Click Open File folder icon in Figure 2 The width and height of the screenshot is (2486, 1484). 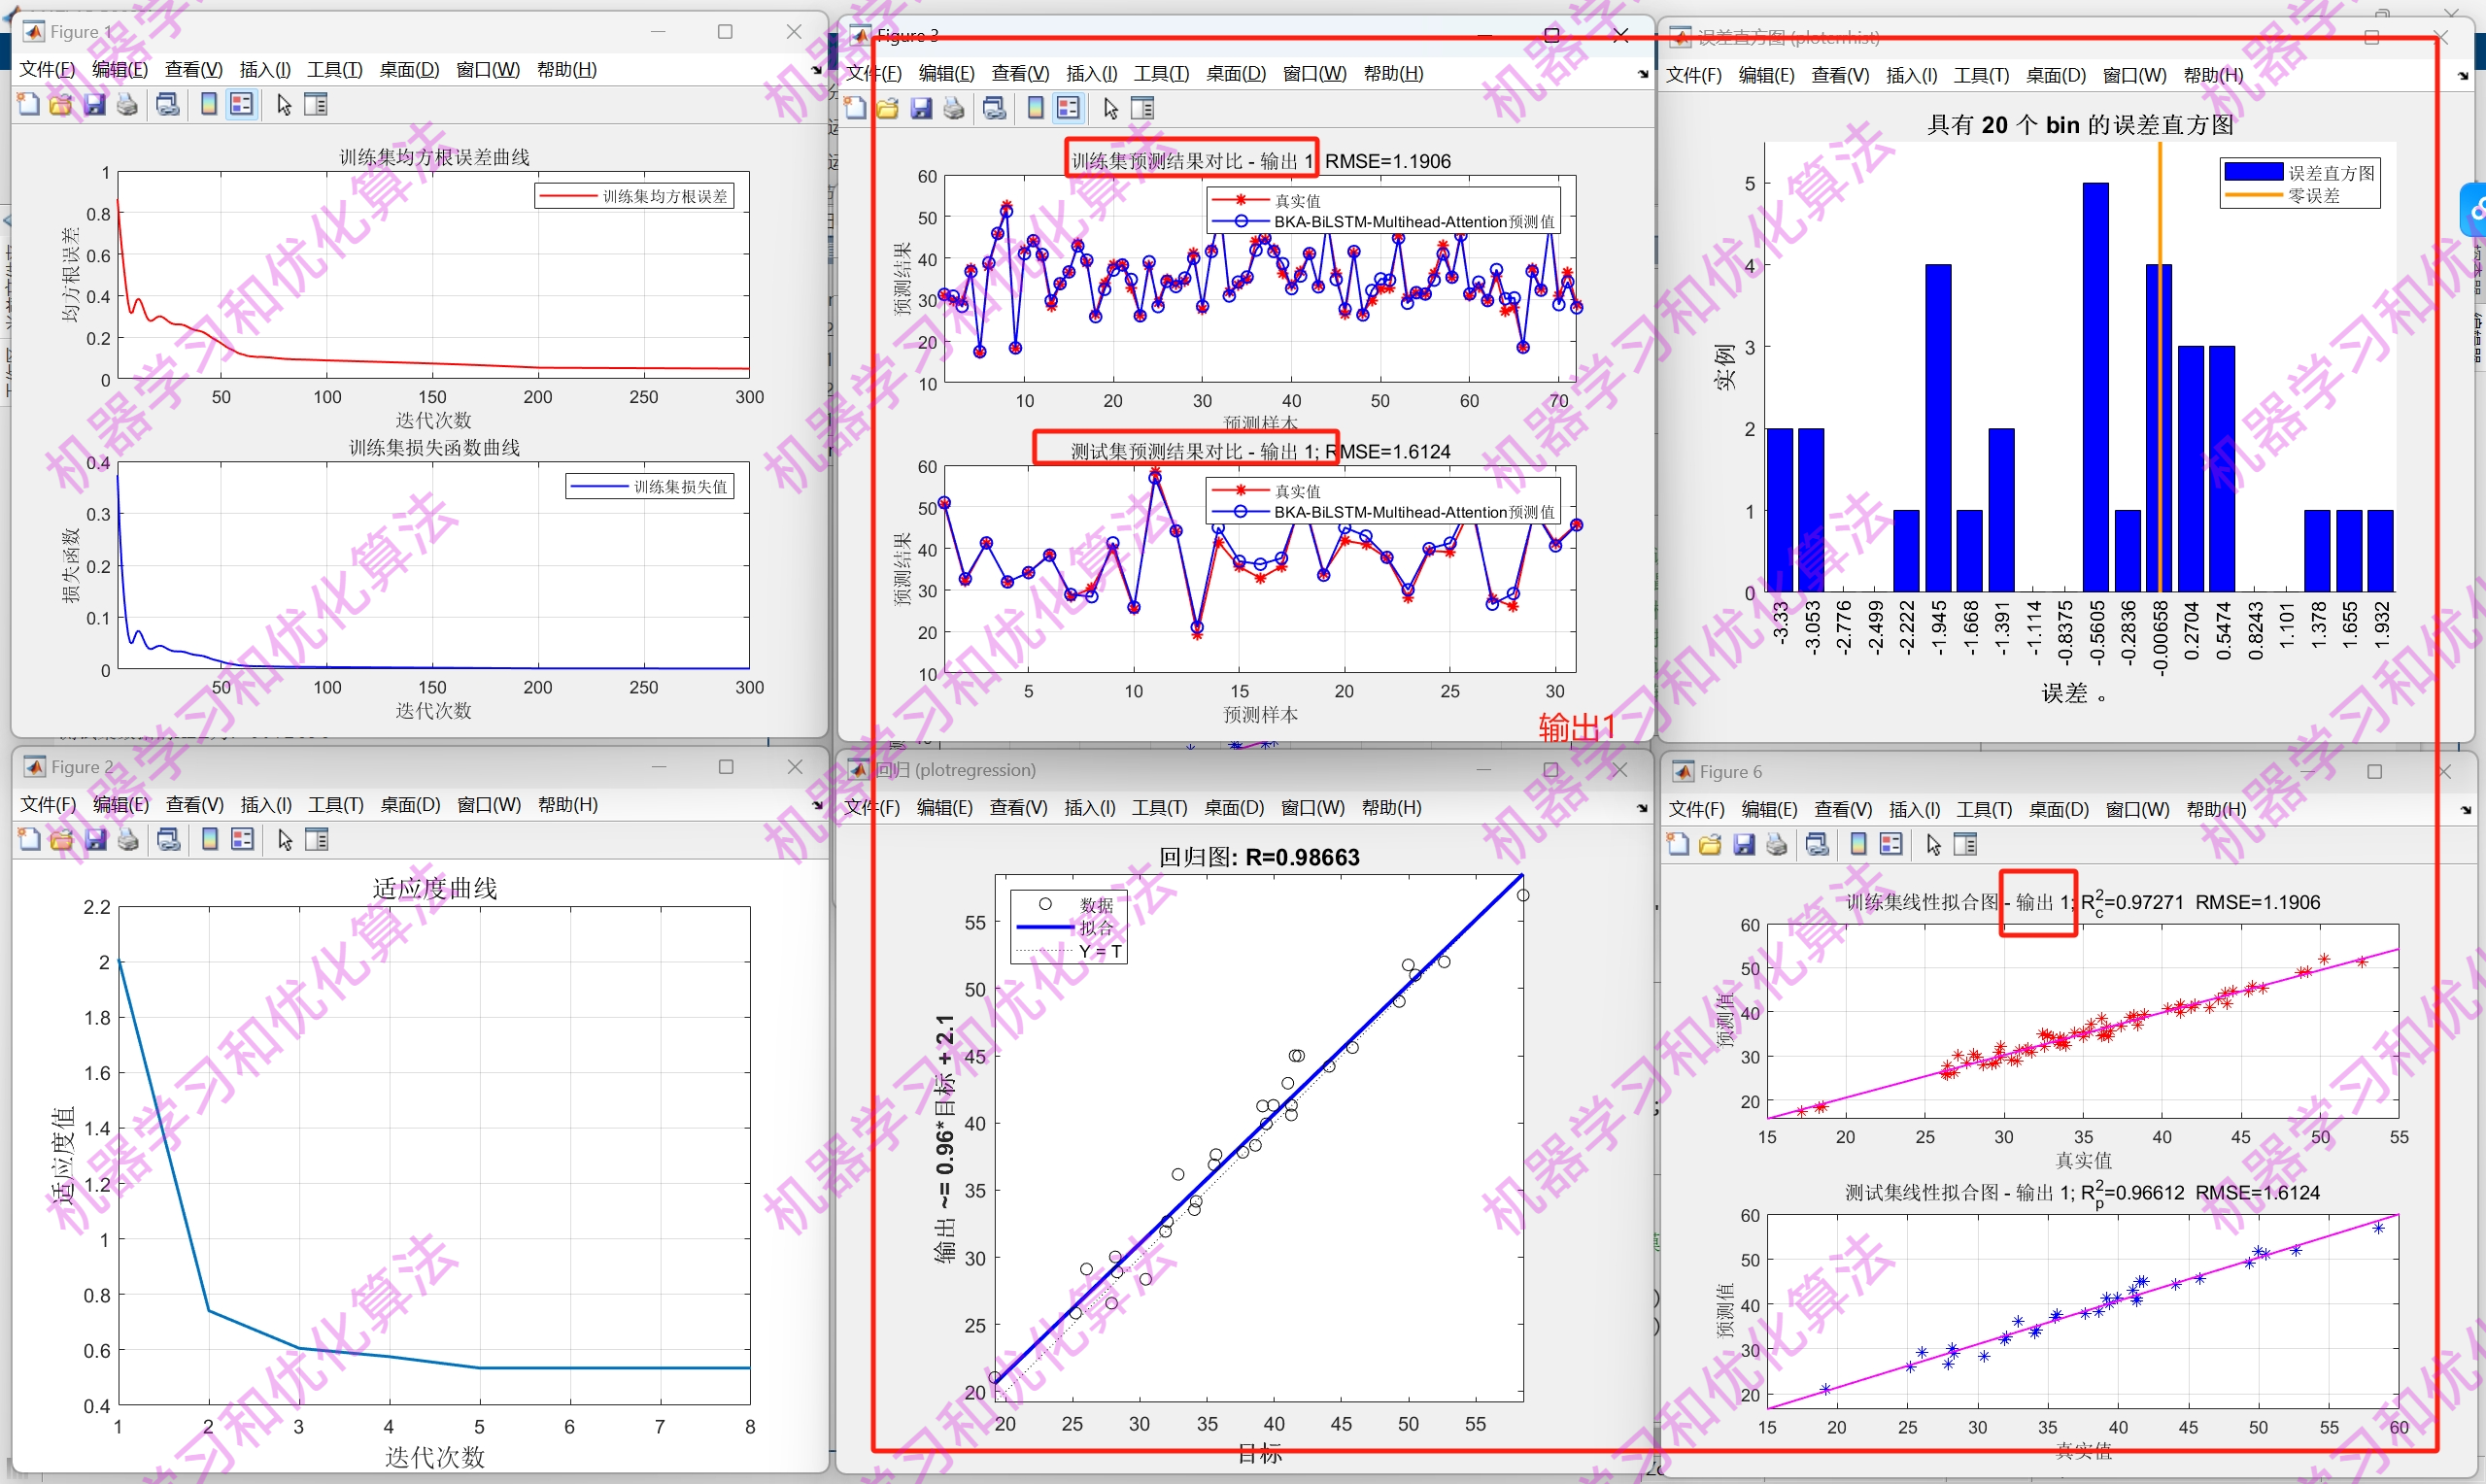(x=61, y=839)
